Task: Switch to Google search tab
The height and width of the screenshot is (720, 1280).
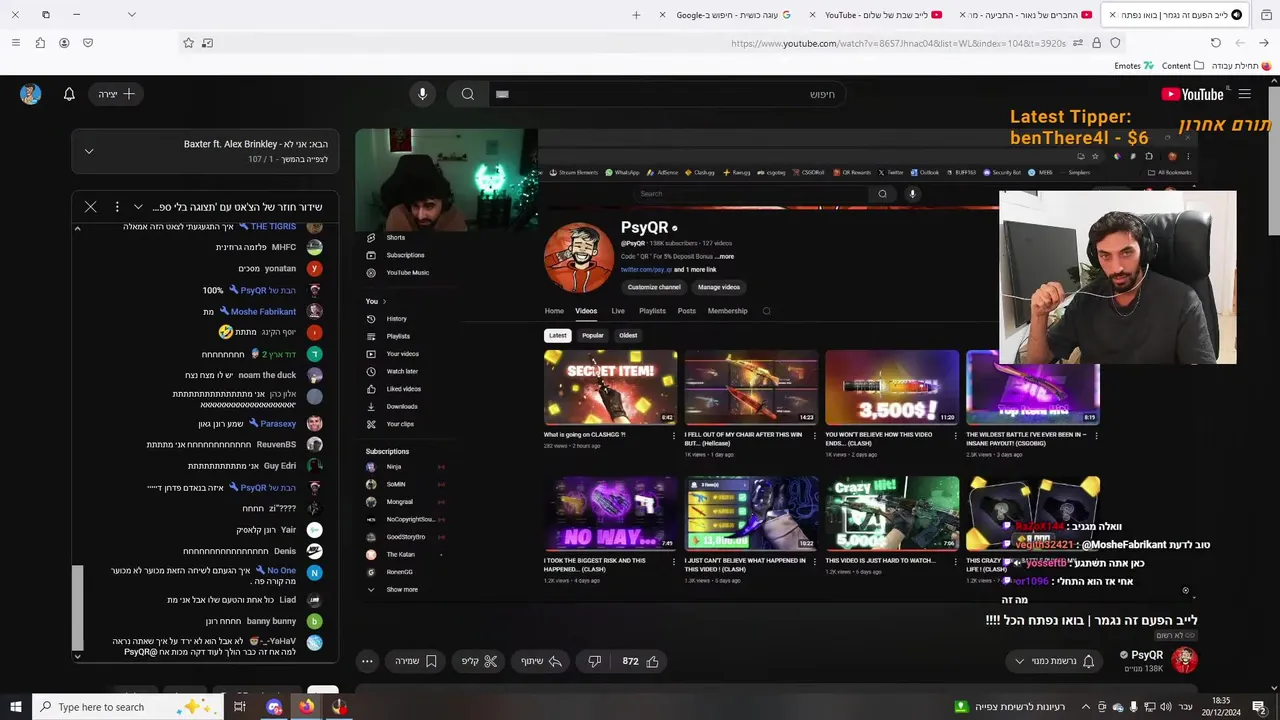Action: [x=735, y=15]
